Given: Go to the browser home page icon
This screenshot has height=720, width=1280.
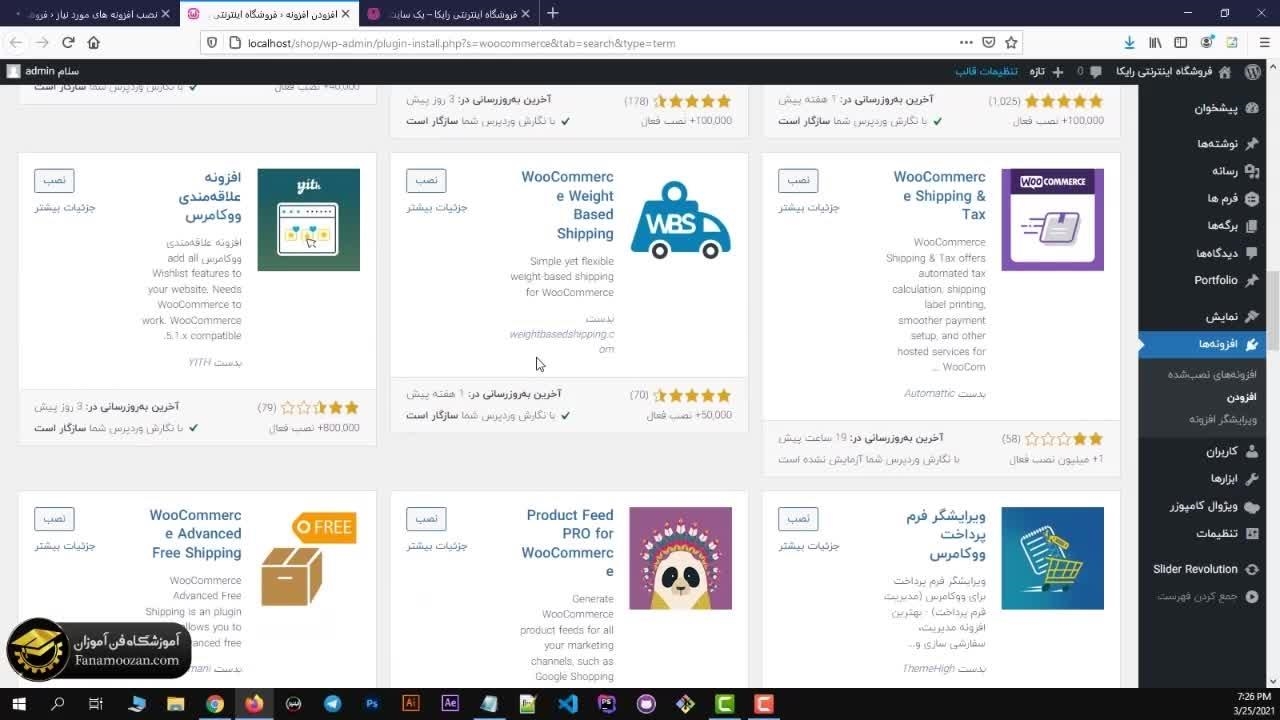Looking at the screenshot, I should [x=94, y=43].
